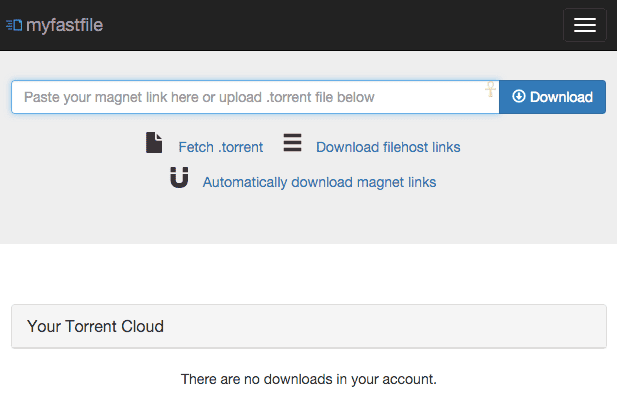Open Automatically download magnet links
The width and height of the screenshot is (617, 407).
click(319, 182)
